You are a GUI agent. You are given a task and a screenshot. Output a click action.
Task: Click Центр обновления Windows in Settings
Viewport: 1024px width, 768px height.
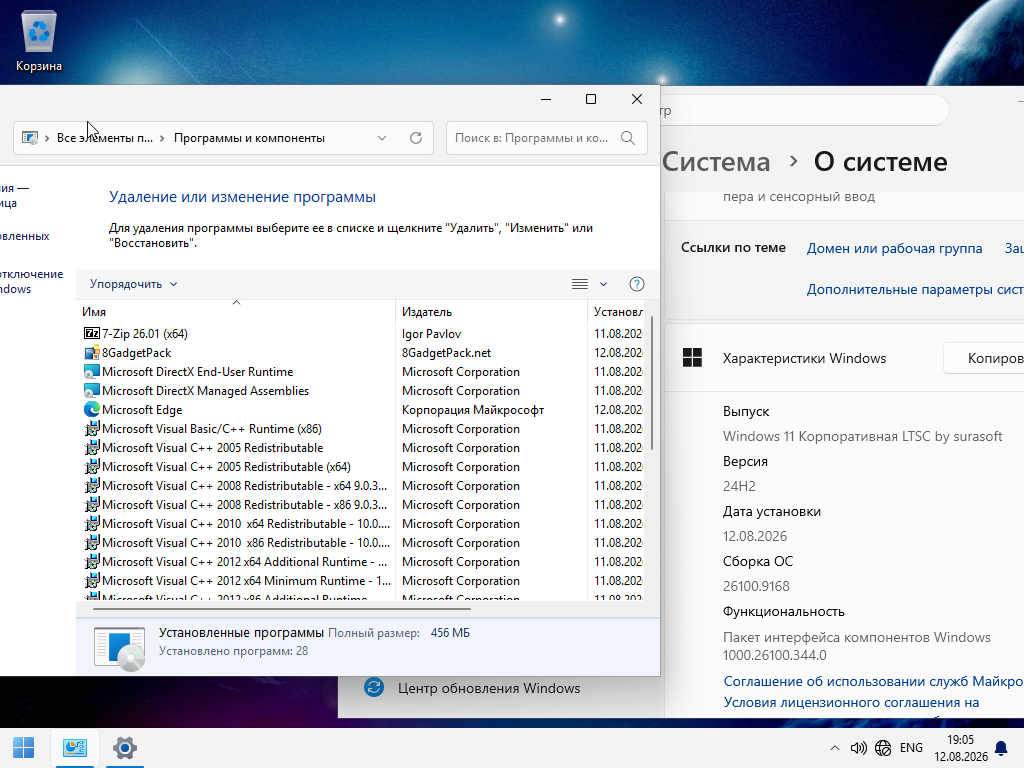(x=488, y=688)
